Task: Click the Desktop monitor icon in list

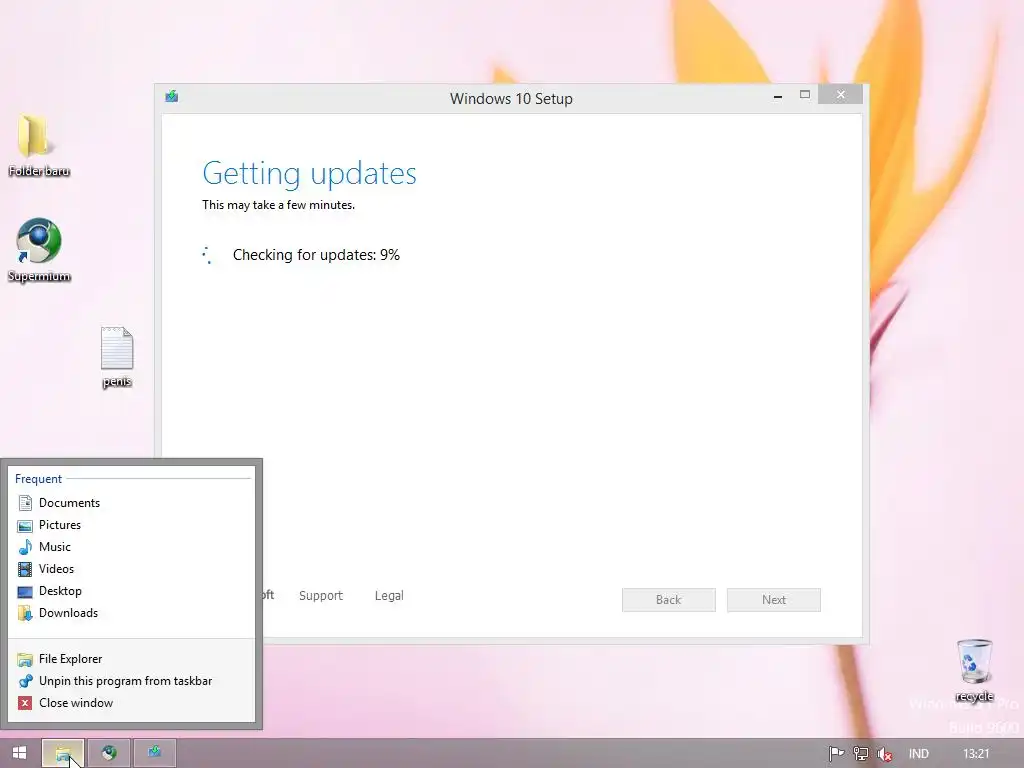Action: tap(25, 592)
